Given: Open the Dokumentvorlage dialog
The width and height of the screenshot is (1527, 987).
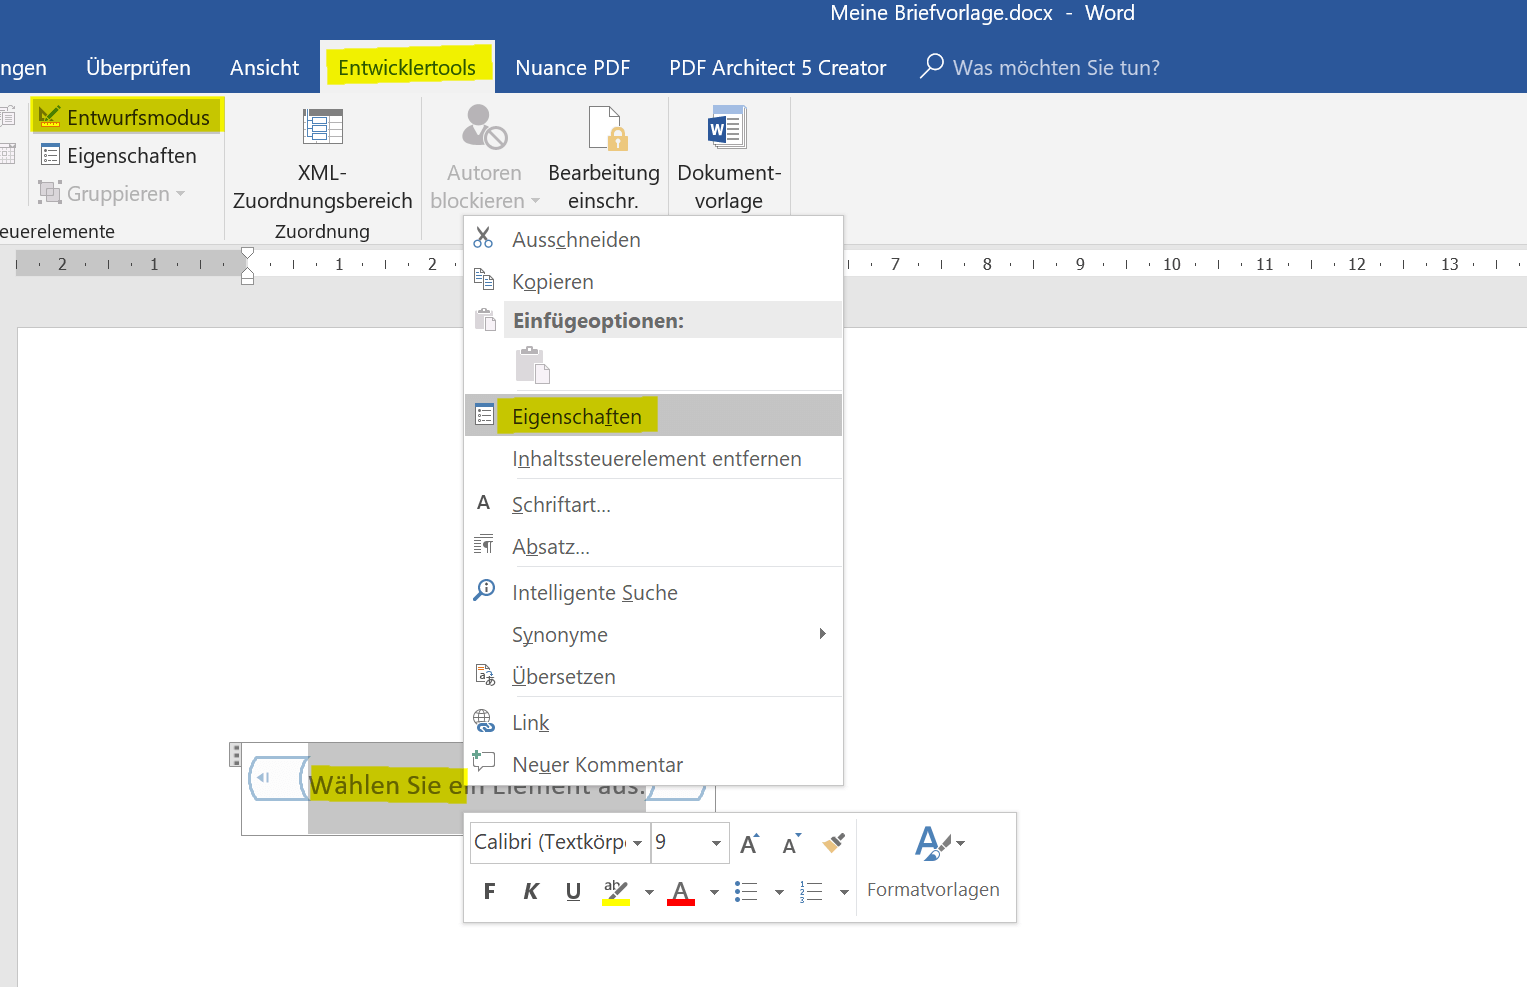Looking at the screenshot, I should click(729, 160).
